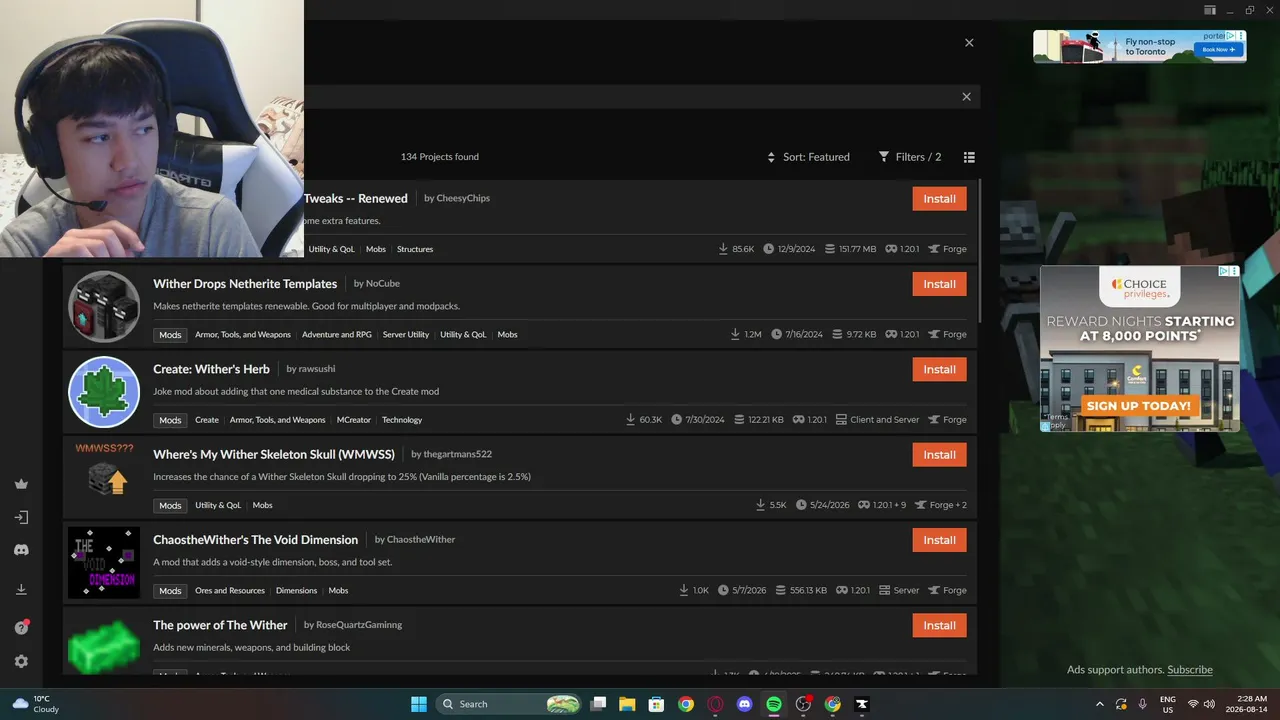This screenshot has height=720, width=1280.
Task: Click the sign-in arrow icon in sidebar
Action: [21, 517]
